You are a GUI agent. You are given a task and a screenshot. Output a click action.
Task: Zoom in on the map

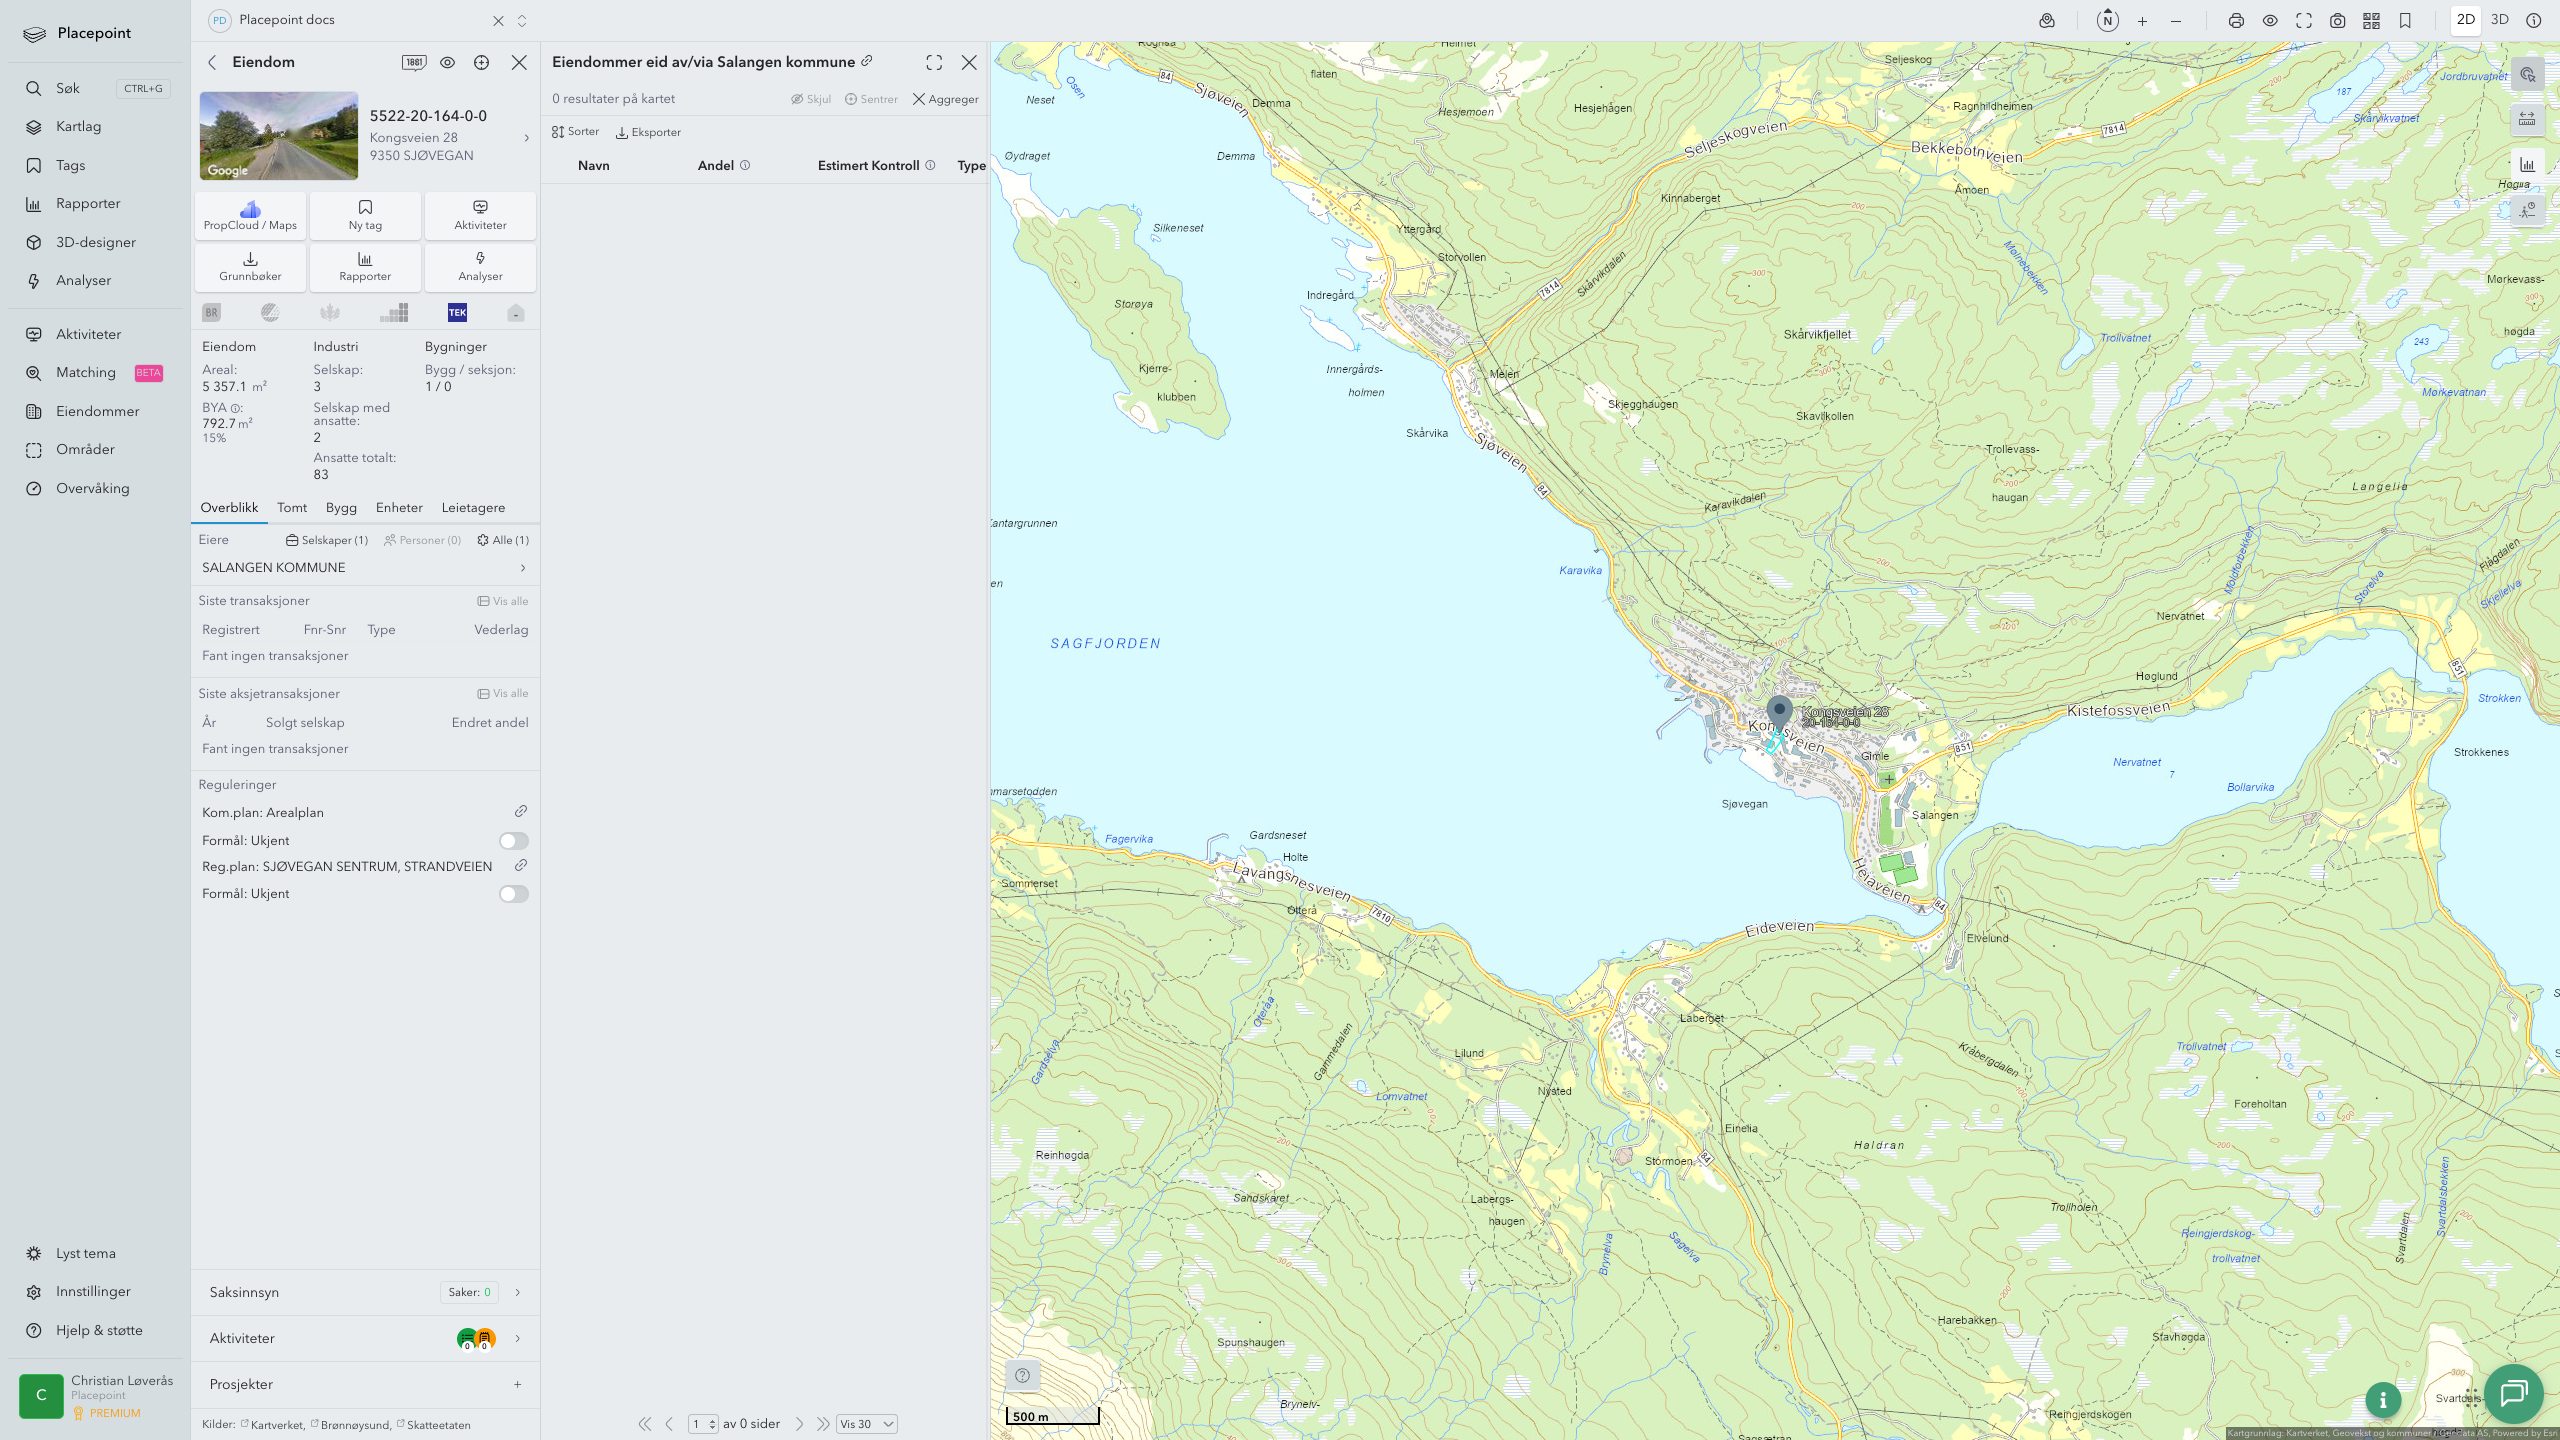tap(2142, 21)
